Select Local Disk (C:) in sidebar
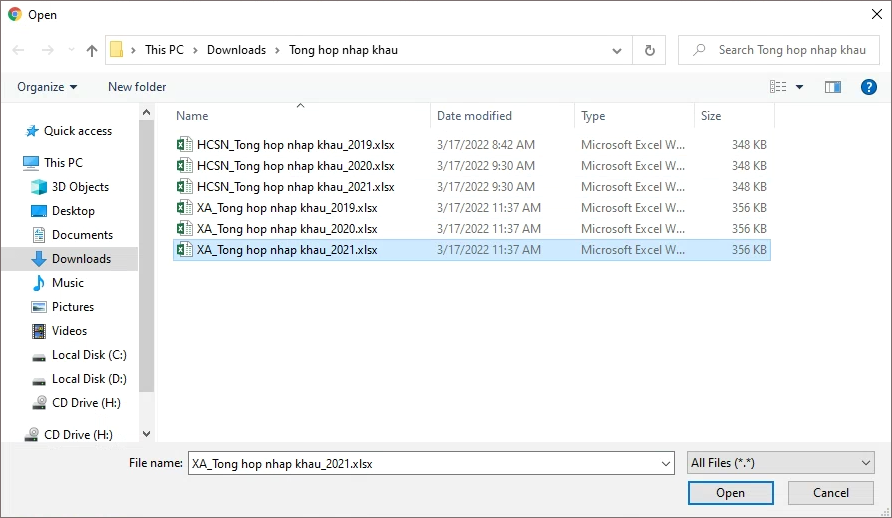The width and height of the screenshot is (892, 518). click(x=89, y=355)
